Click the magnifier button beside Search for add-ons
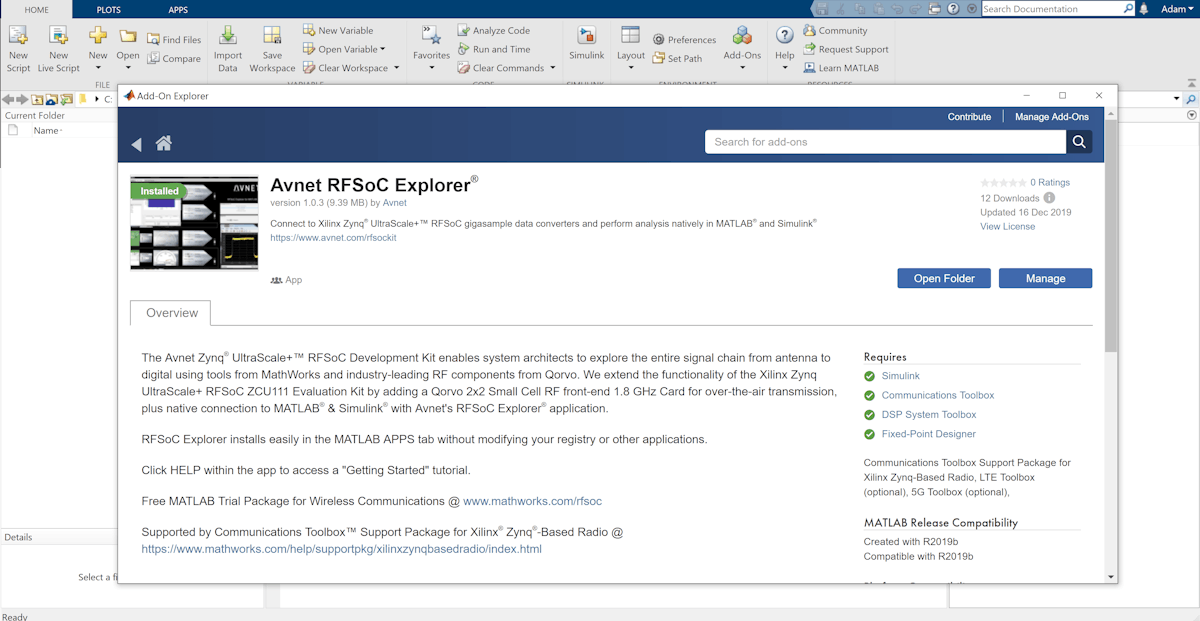This screenshot has width=1200, height=621. click(x=1079, y=142)
